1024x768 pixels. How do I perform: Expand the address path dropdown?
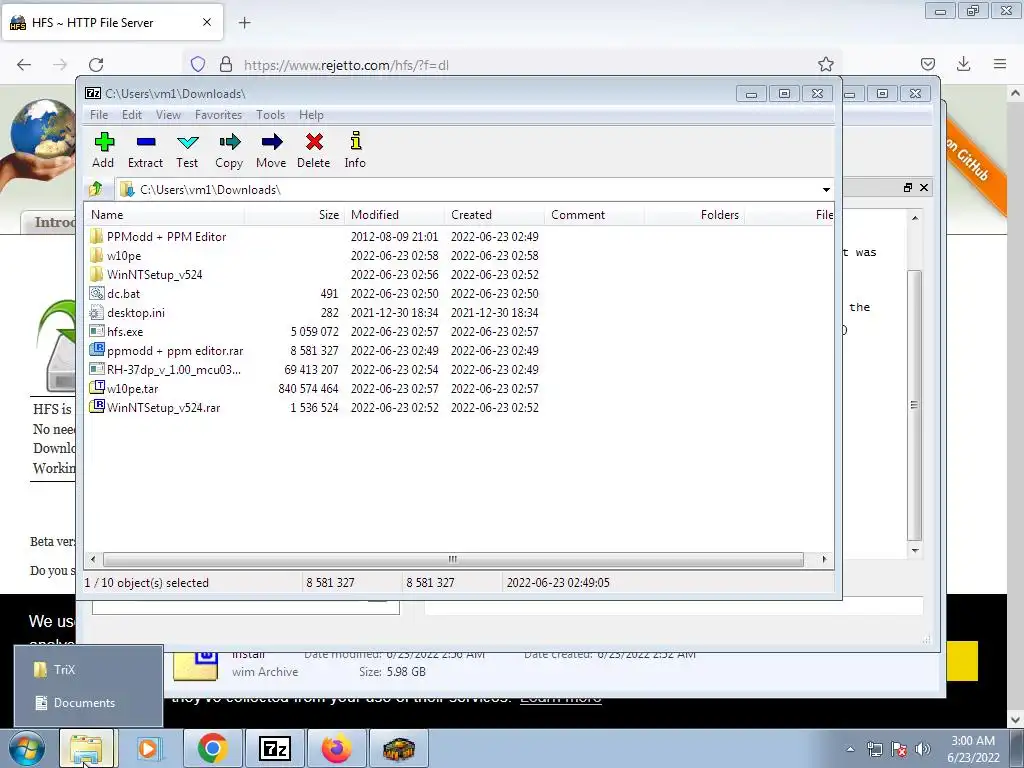pos(826,189)
